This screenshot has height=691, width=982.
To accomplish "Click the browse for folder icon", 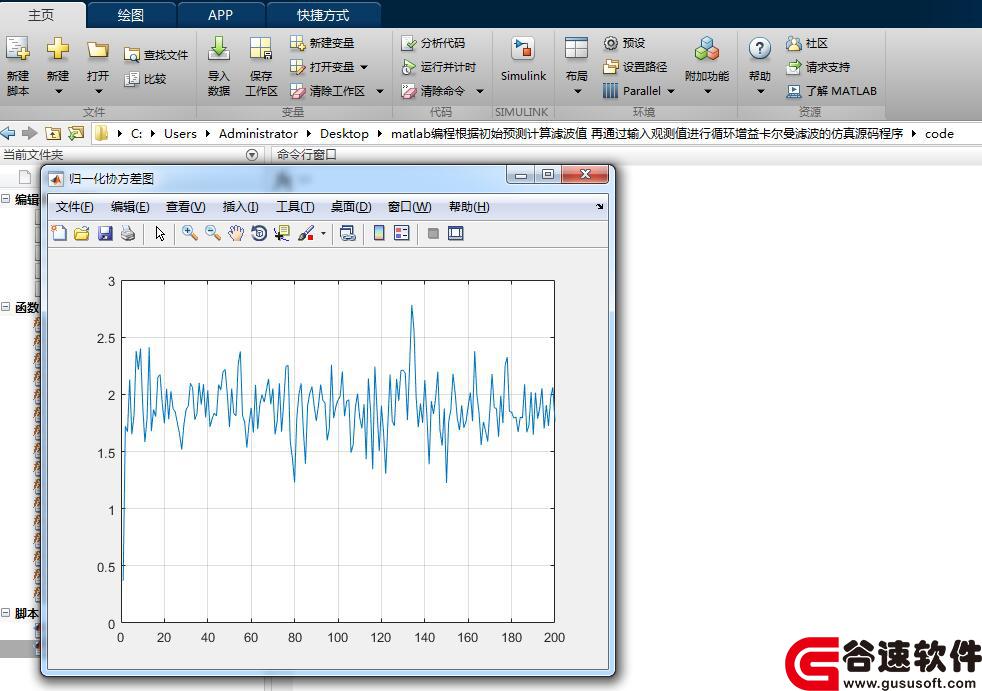I will [x=76, y=133].
